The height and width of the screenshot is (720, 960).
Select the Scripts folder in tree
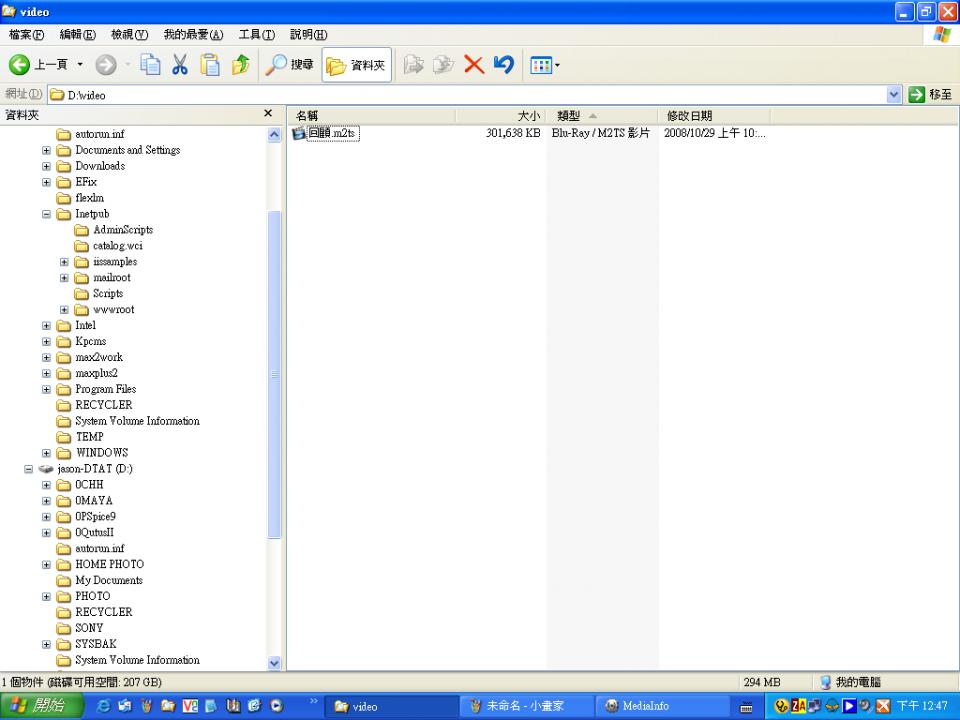point(99,293)
